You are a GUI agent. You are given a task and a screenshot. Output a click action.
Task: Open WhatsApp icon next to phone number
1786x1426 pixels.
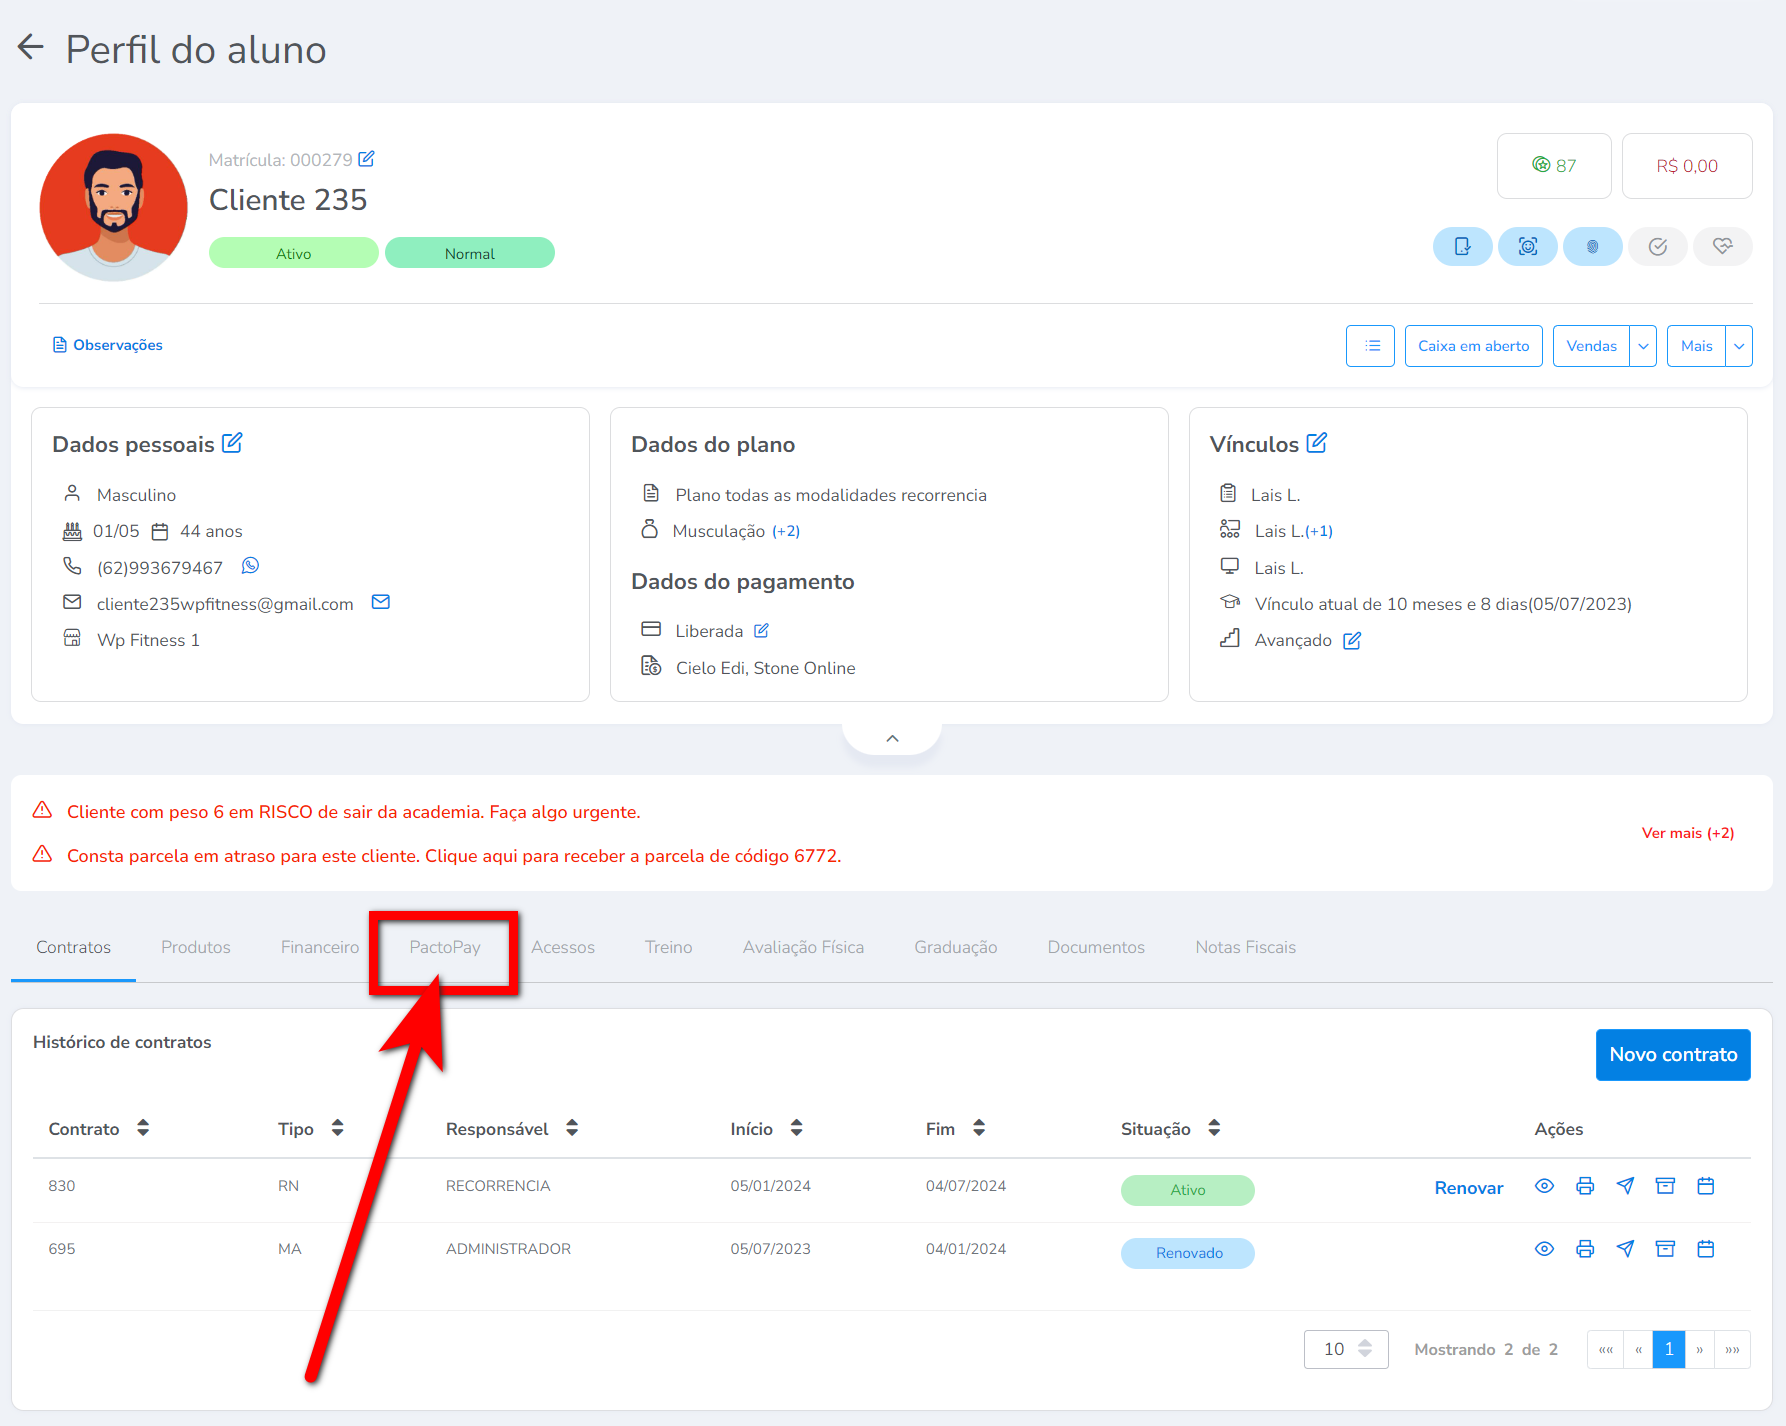(x=250, y=566)
